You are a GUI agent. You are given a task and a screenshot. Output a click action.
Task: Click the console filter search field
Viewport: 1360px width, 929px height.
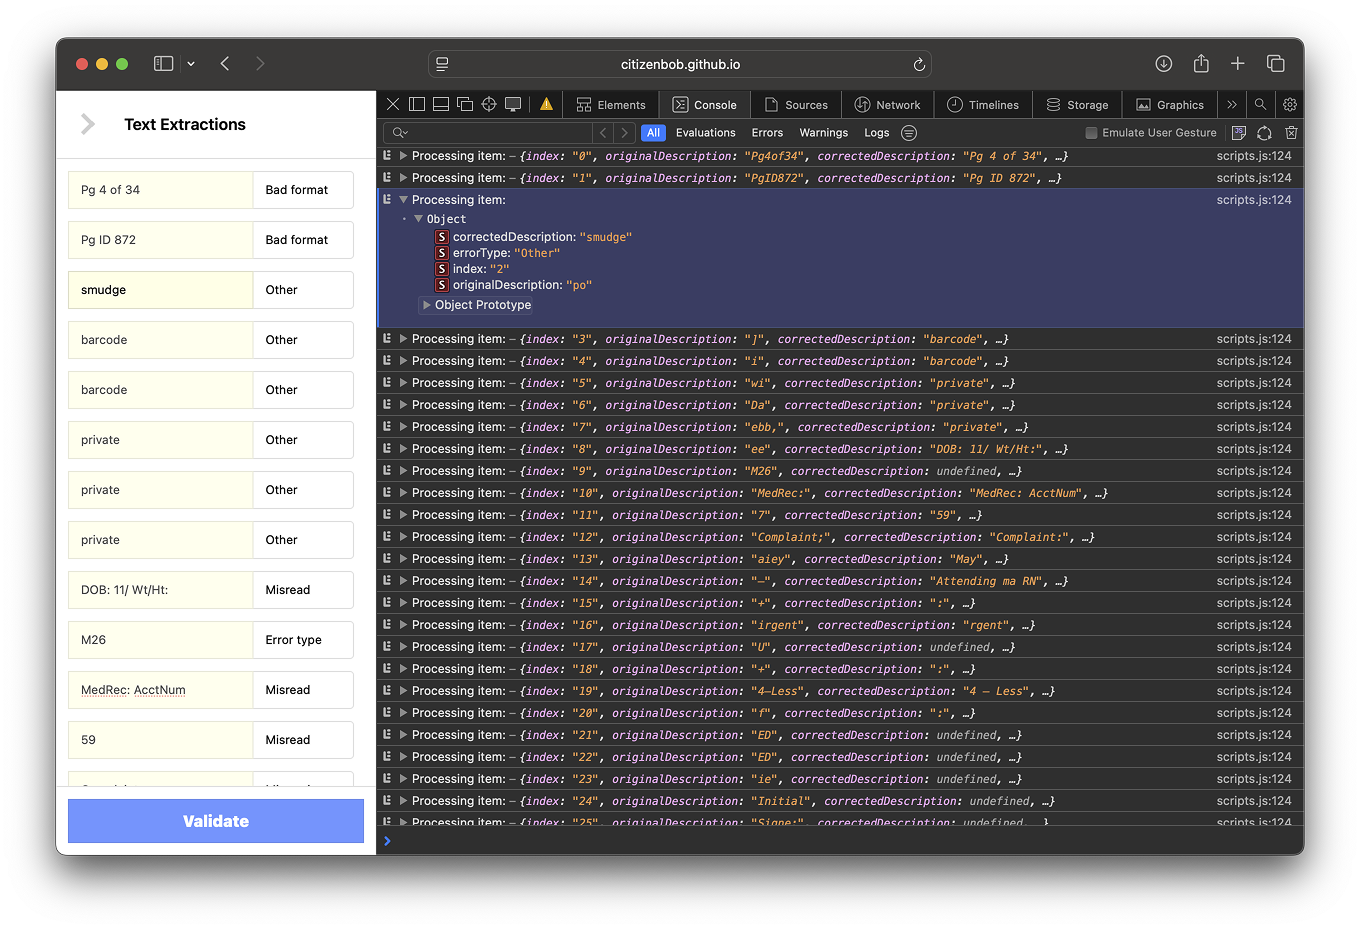[x=490, y=132]
